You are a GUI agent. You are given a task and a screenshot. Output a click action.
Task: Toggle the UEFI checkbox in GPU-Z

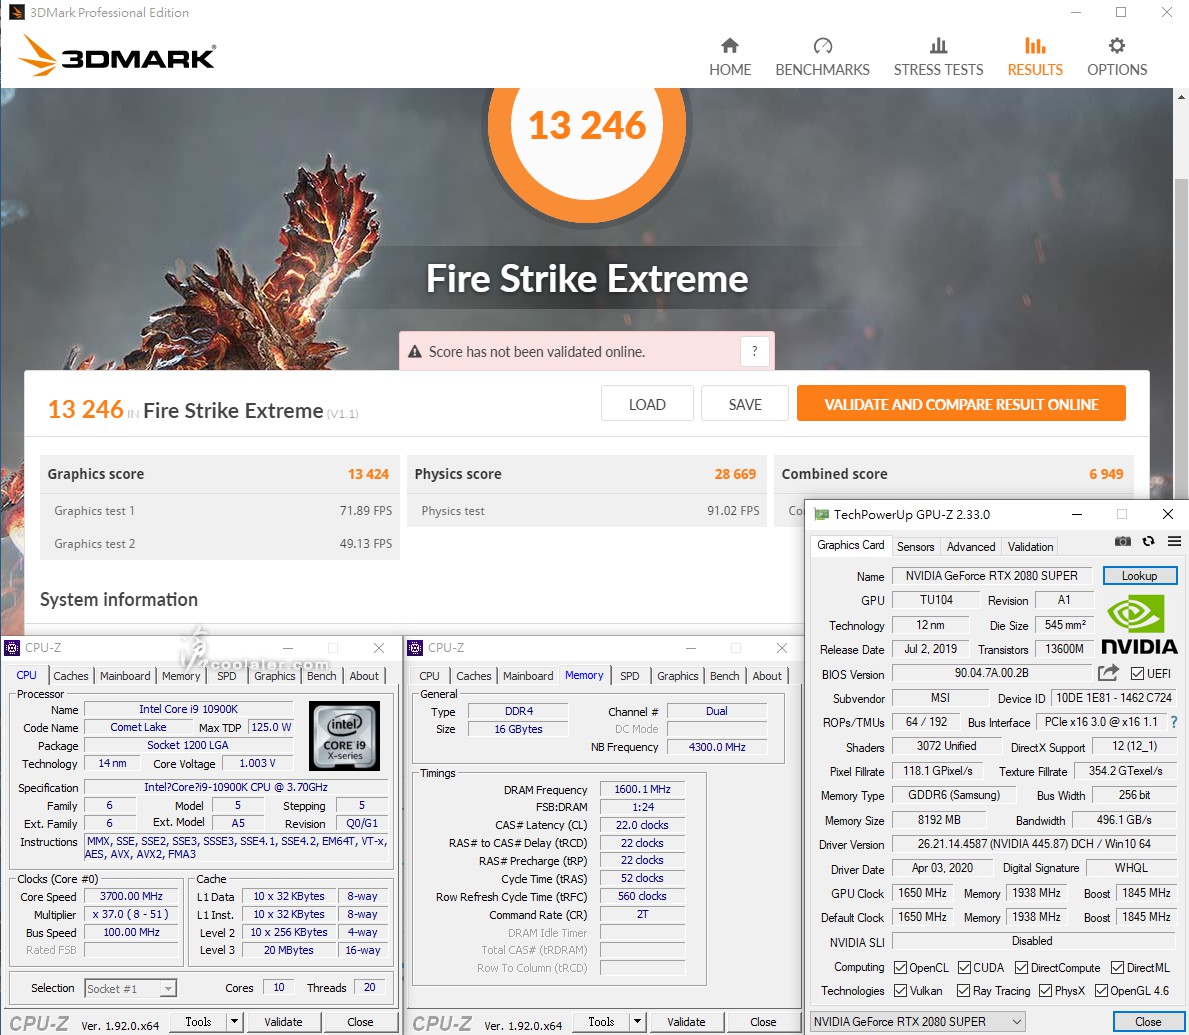coord(1137,673)
